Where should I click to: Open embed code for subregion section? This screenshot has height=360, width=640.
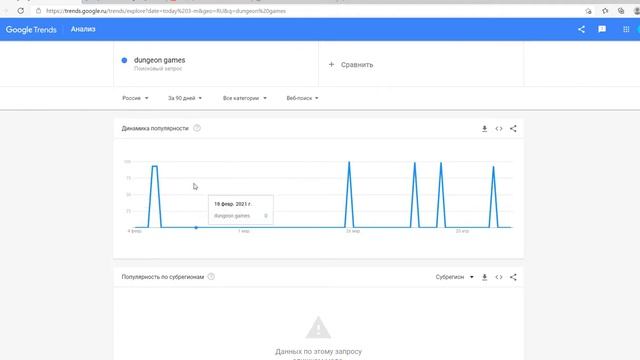click(499, 277)
